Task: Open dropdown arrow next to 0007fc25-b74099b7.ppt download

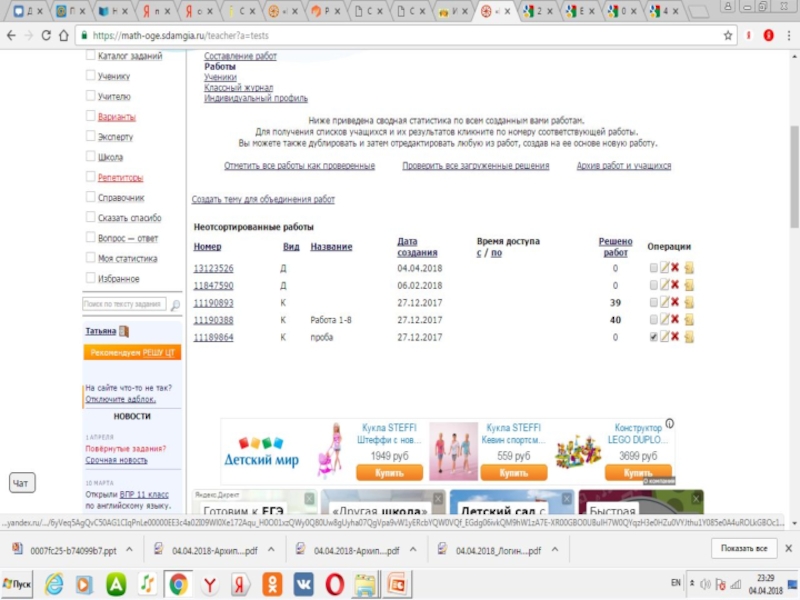Action: [x=130, y=550]
